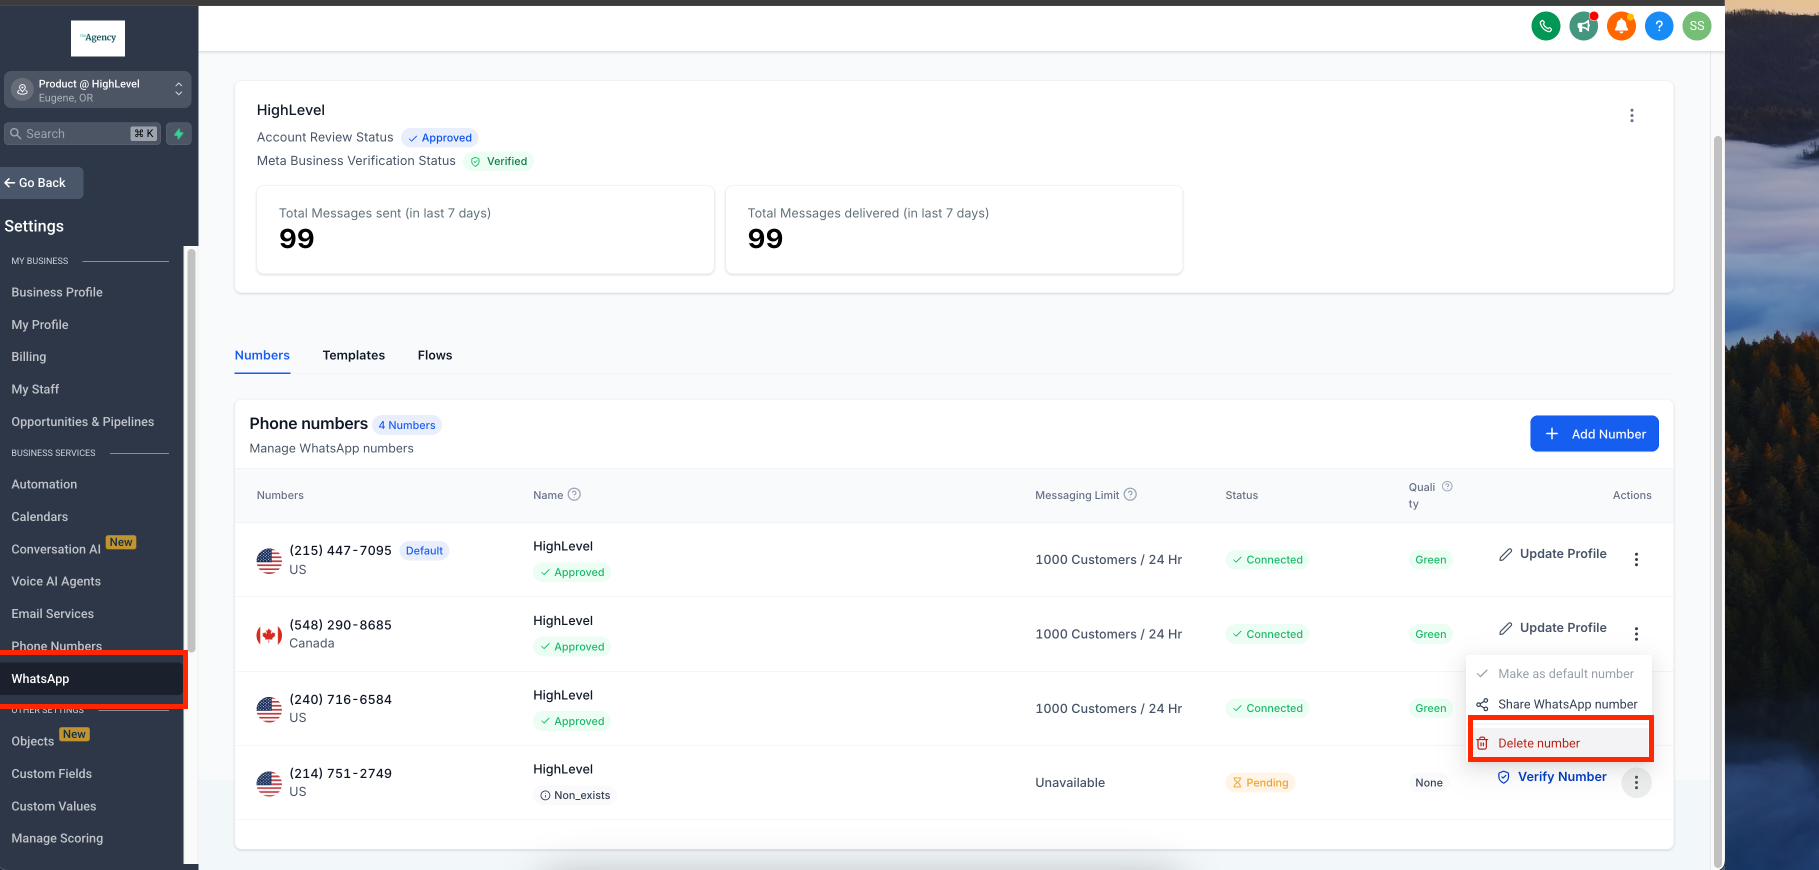Click the Agency logo

click(98, 38)
